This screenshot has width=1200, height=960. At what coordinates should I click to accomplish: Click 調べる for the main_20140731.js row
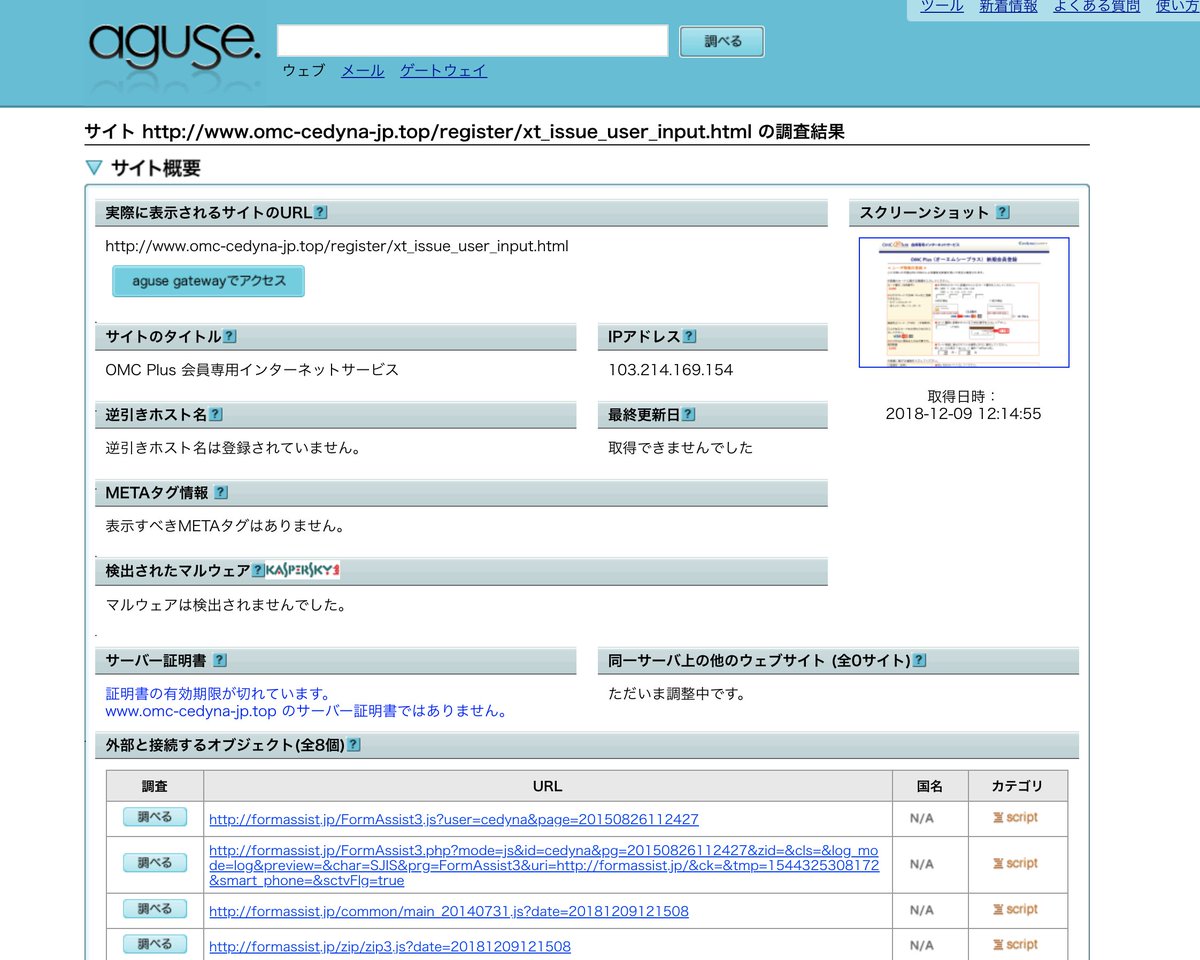(155, 910)
